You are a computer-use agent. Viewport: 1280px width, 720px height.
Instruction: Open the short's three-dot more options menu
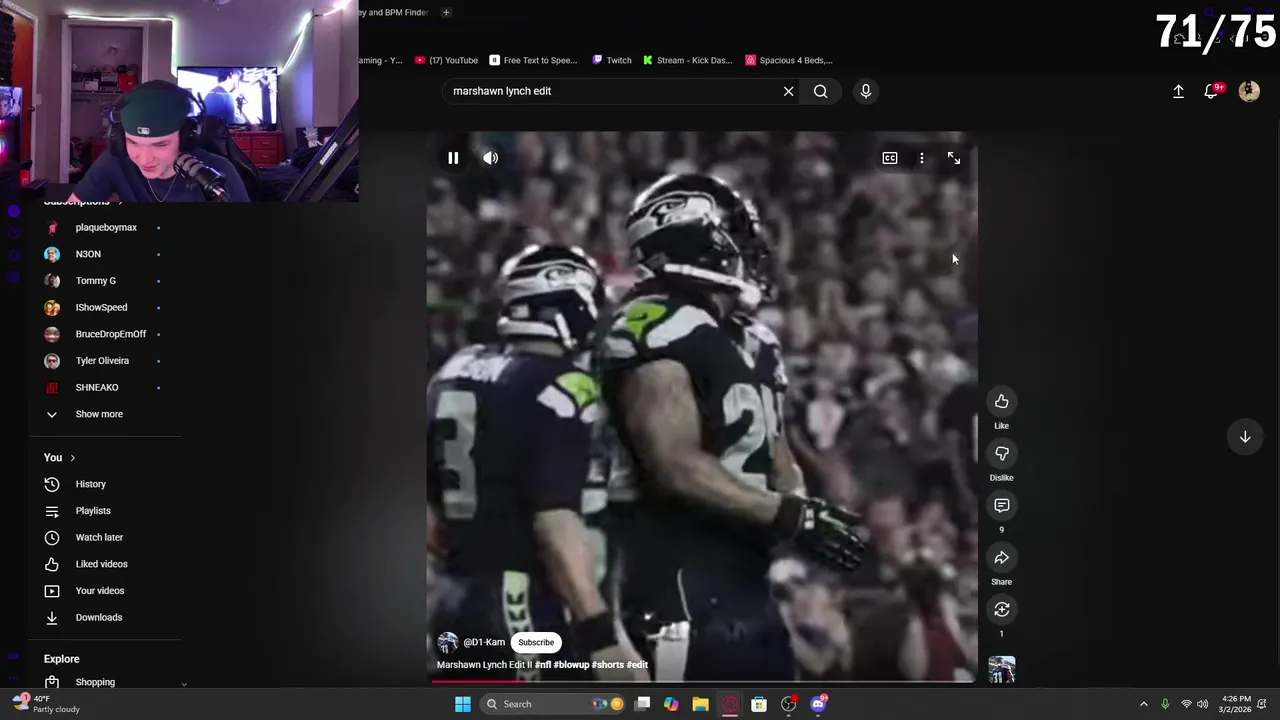(921, 158)
